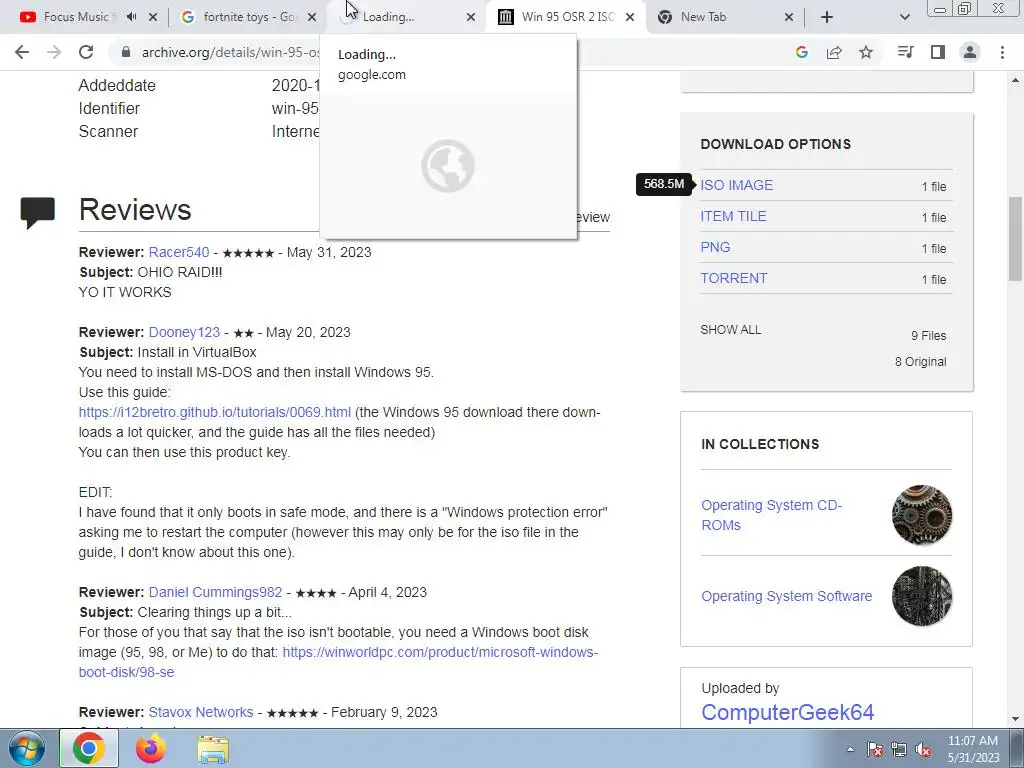
Task: Click the Chrome taskbar icon
Action: [89, 749]
